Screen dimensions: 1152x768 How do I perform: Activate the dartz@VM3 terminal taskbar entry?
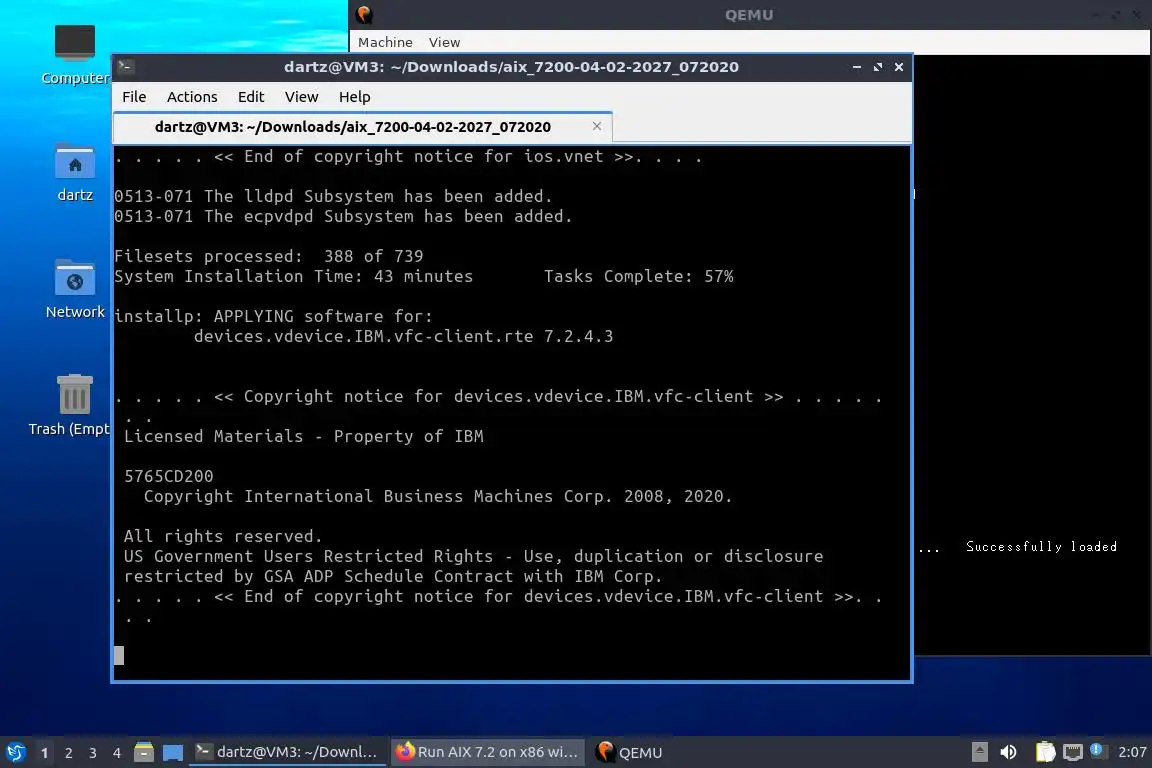pyautogui.click(x=287, y=752)
